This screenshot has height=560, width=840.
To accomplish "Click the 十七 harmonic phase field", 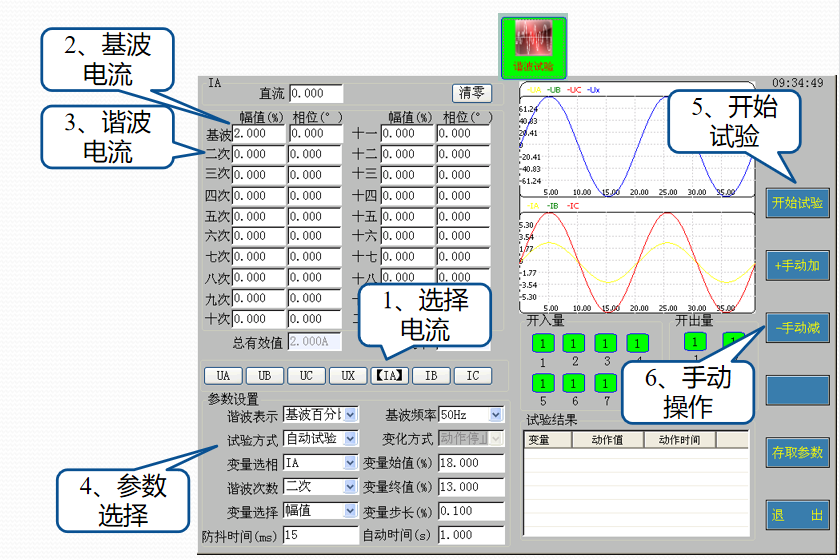I will [x=464, y=257].
